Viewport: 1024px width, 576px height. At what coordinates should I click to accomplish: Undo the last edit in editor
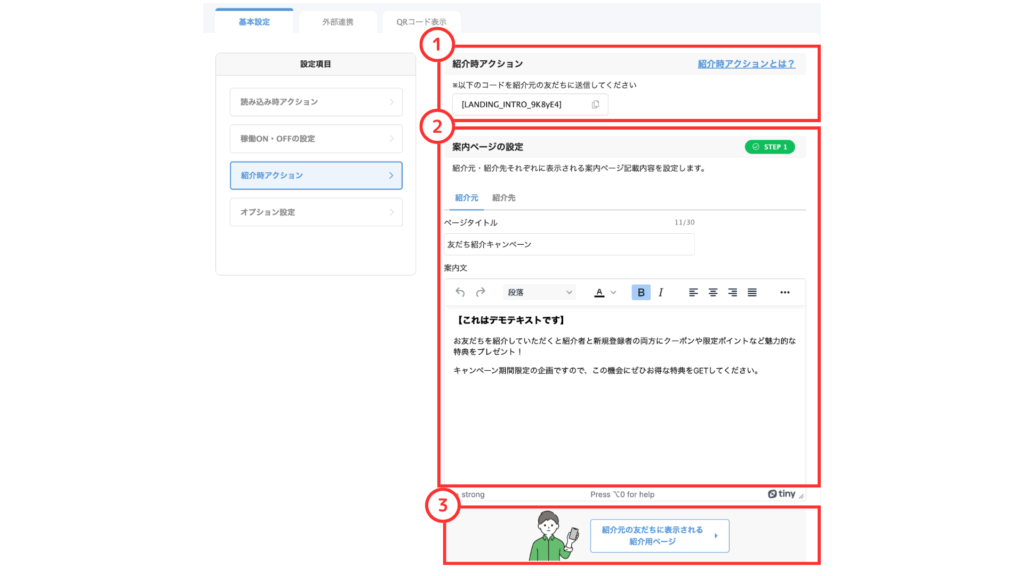(460, 292)
